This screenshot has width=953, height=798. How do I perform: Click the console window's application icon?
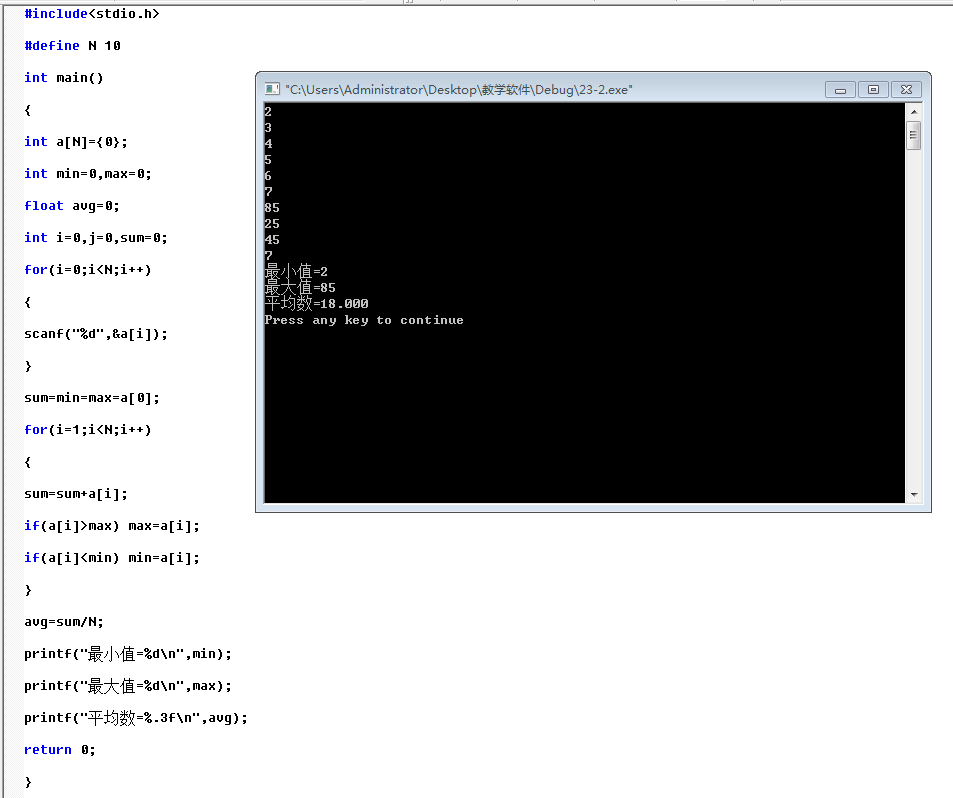coord(272,89)
